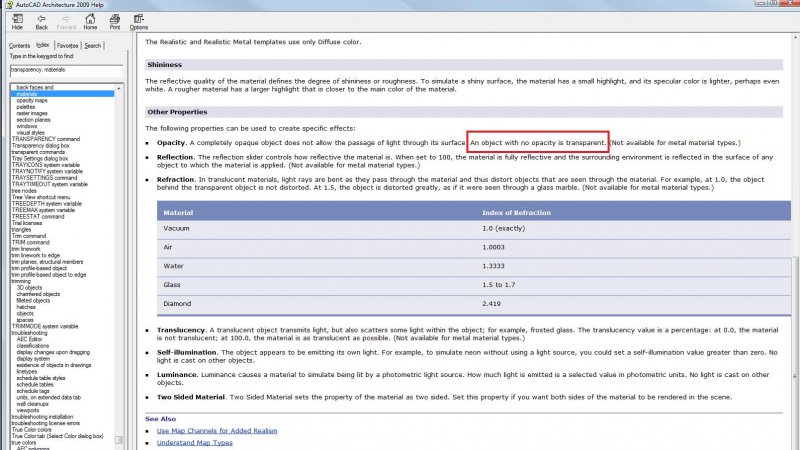Choose 'palettes' in the index list
The width and height of the screenshot is (800, 450).
26,107
